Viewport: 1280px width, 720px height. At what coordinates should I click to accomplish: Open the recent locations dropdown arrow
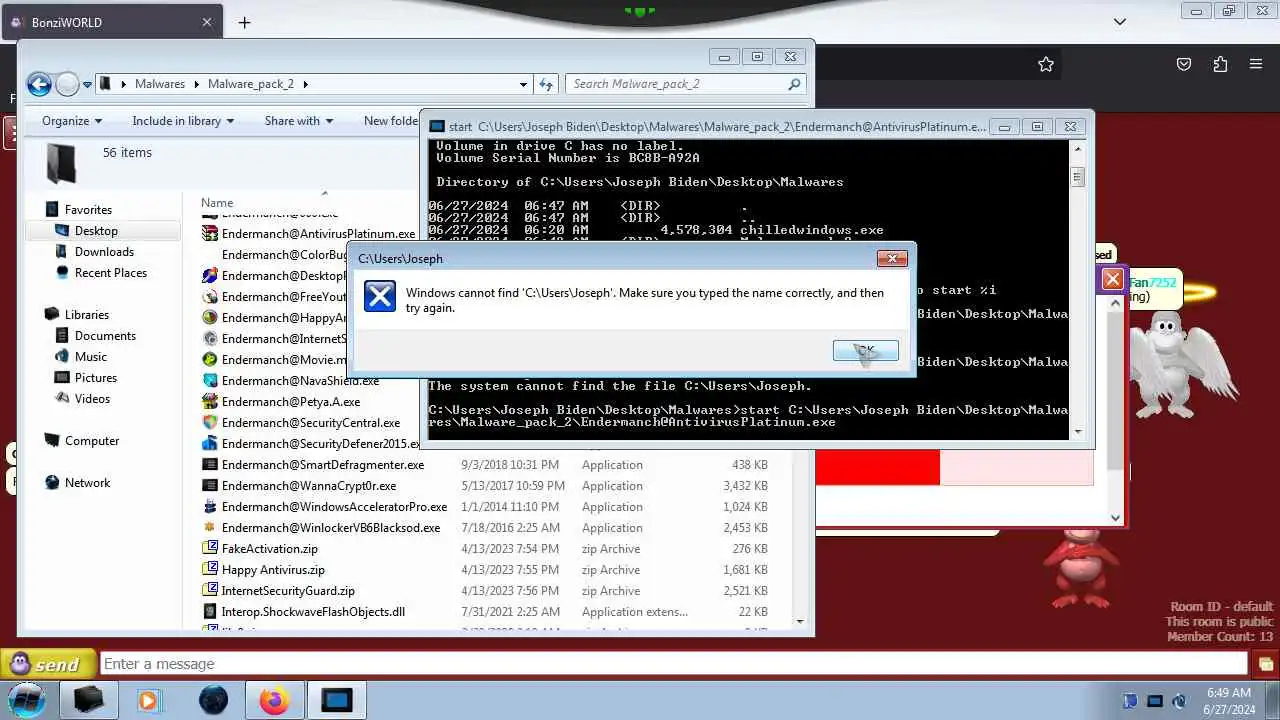88,85
